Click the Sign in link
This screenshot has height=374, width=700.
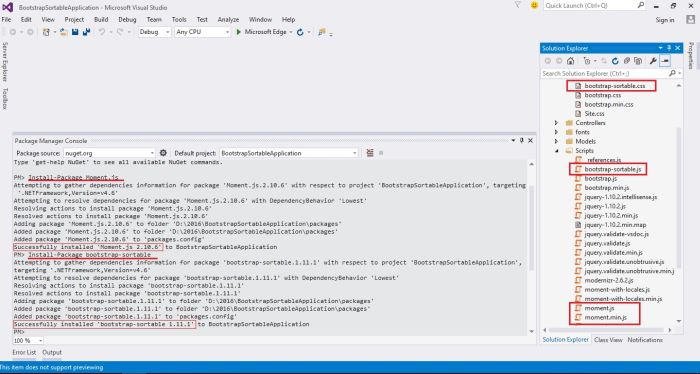point(665,20)
